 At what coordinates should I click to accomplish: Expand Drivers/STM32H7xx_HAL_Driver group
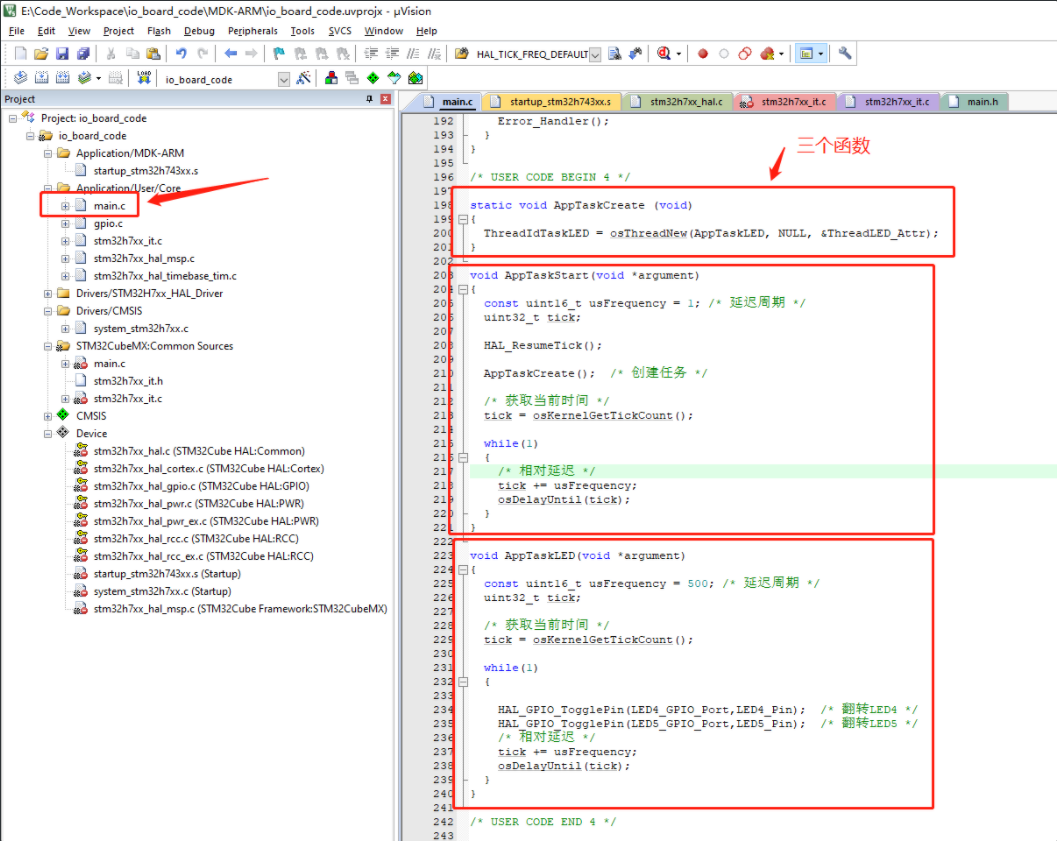pos(47,292)
